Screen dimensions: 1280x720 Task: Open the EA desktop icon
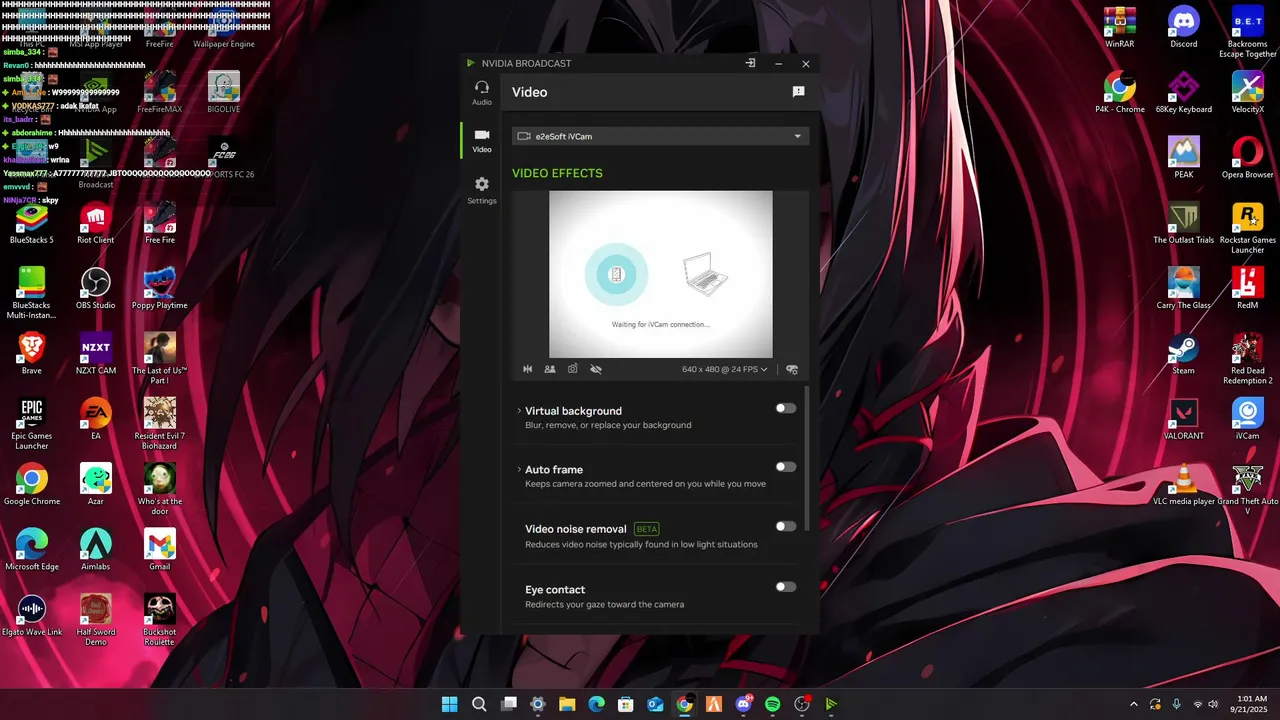point(96,420)
